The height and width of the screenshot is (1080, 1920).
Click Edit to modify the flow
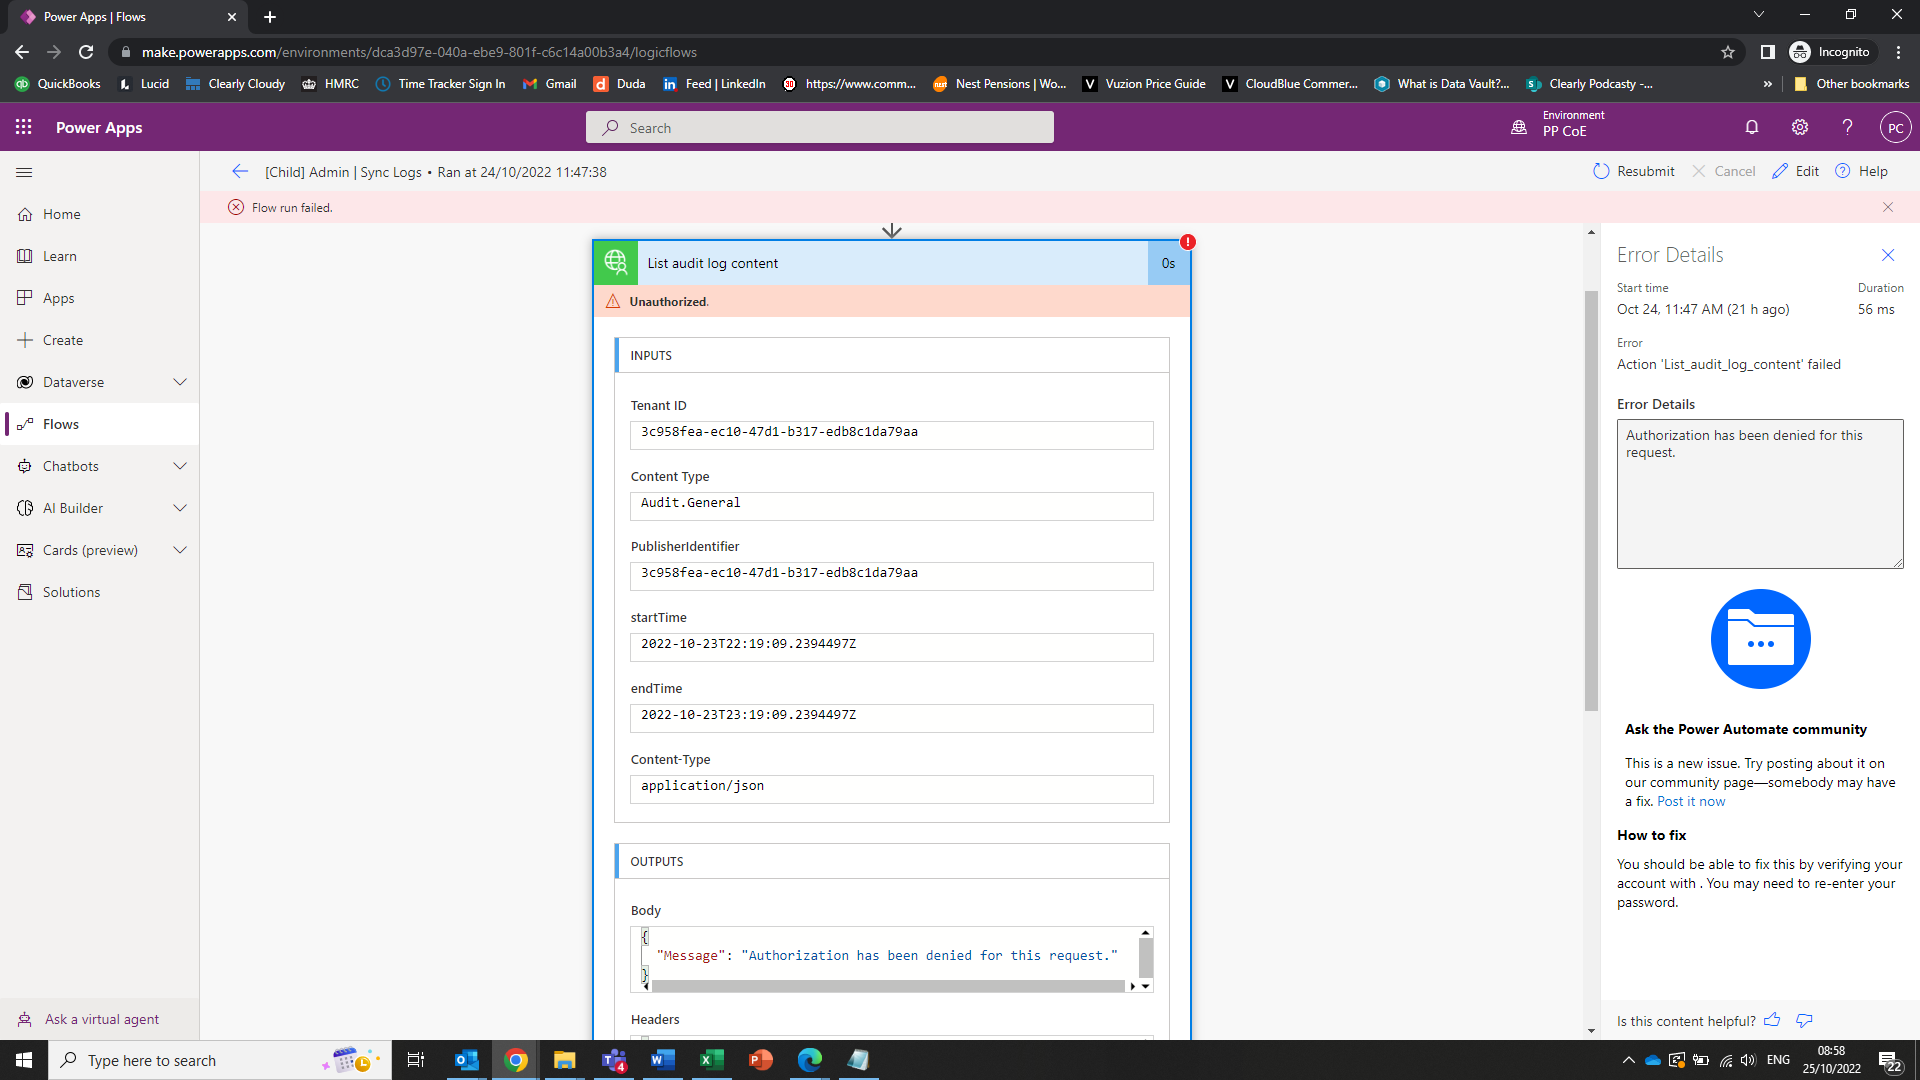click(1795, 171)
